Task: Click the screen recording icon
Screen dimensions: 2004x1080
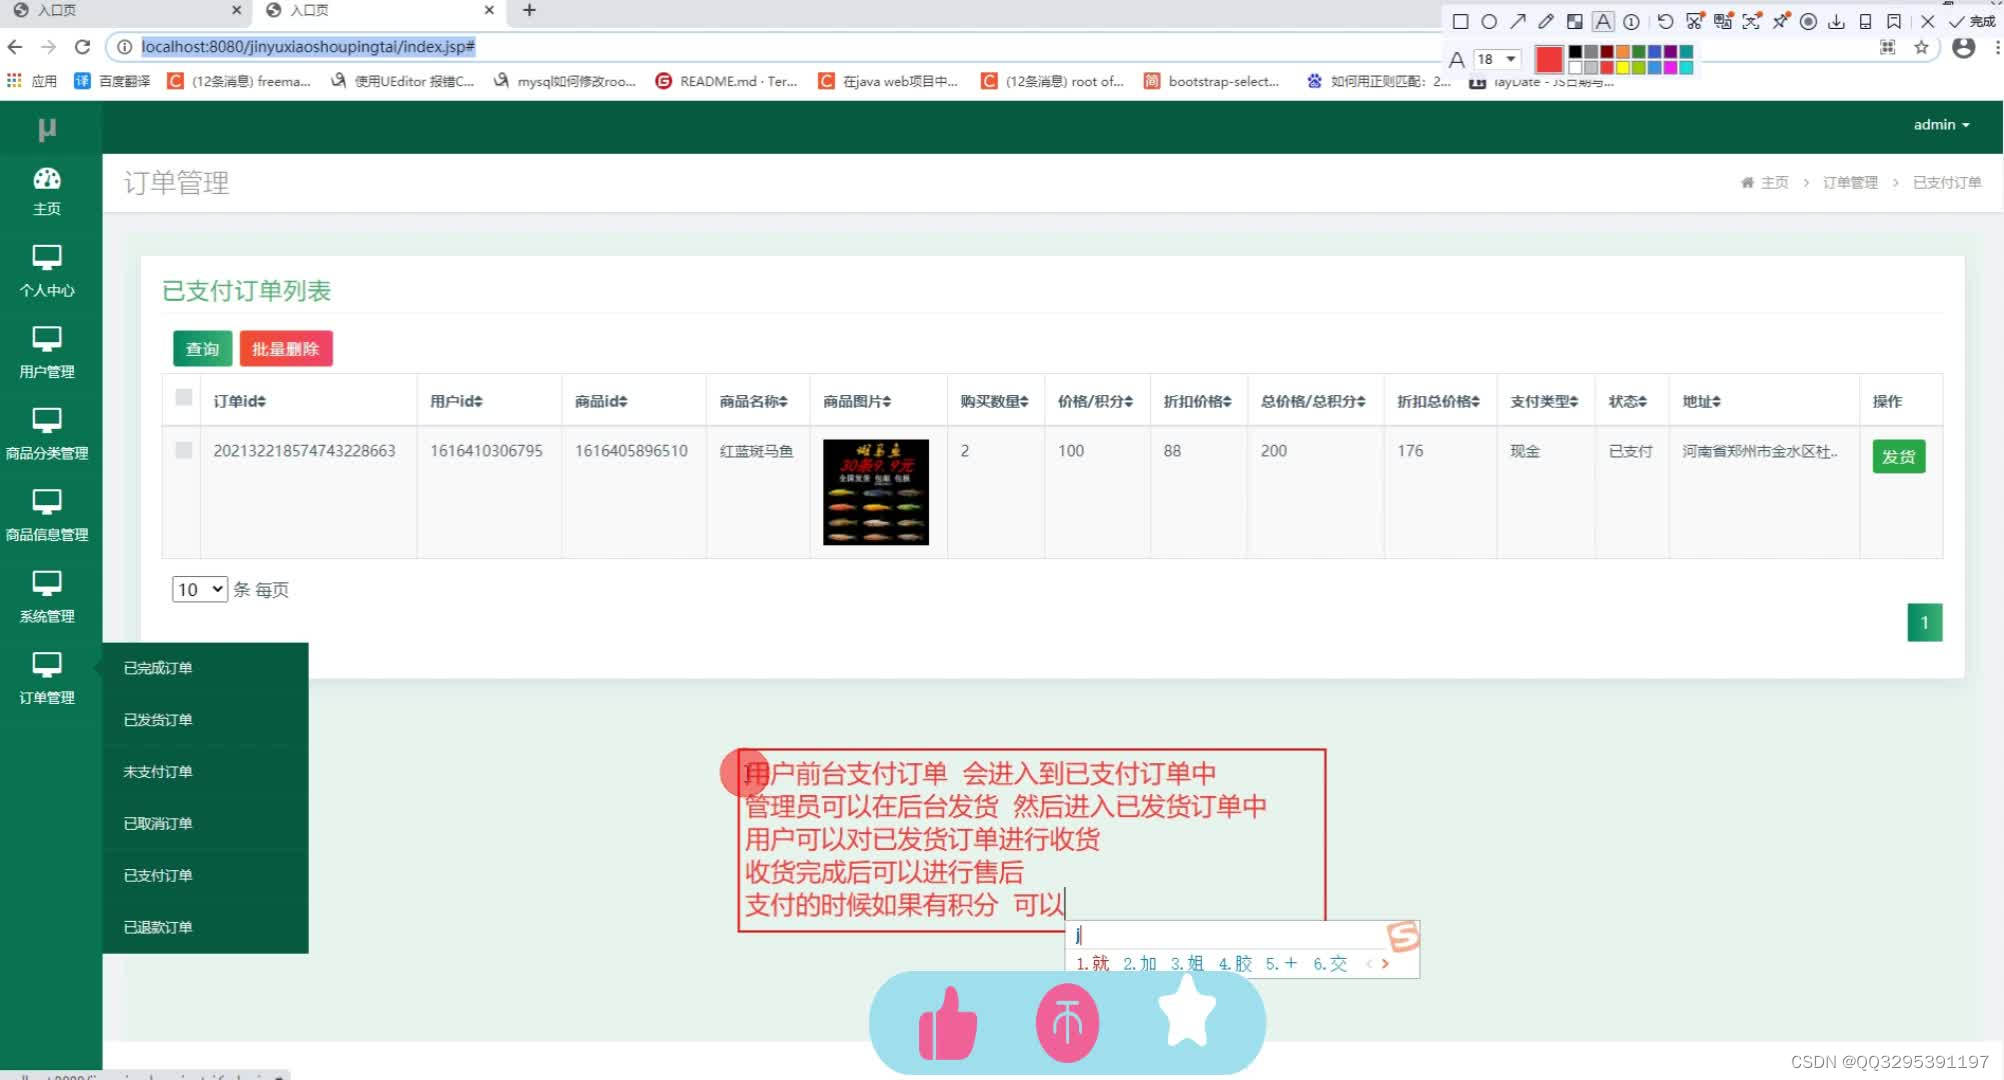Action: click(1808, 21)
